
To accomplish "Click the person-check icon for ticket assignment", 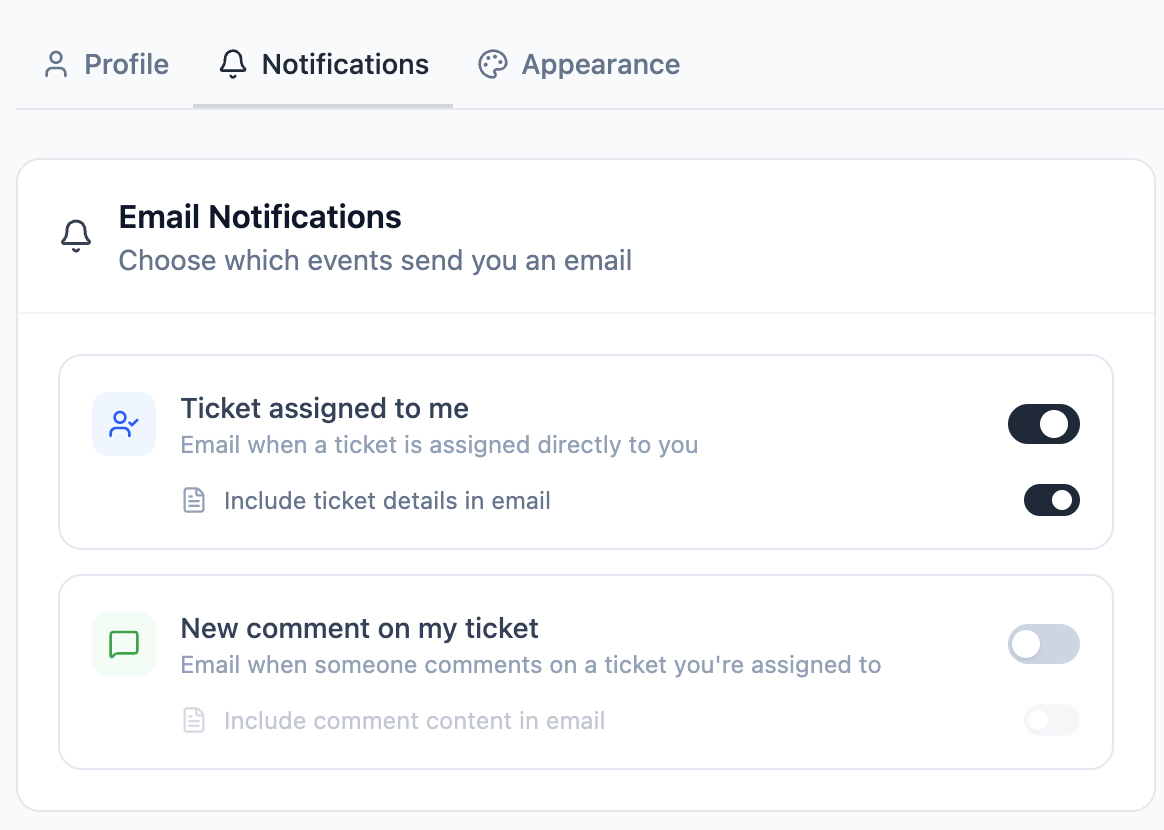I will click(x=123, y=423).
